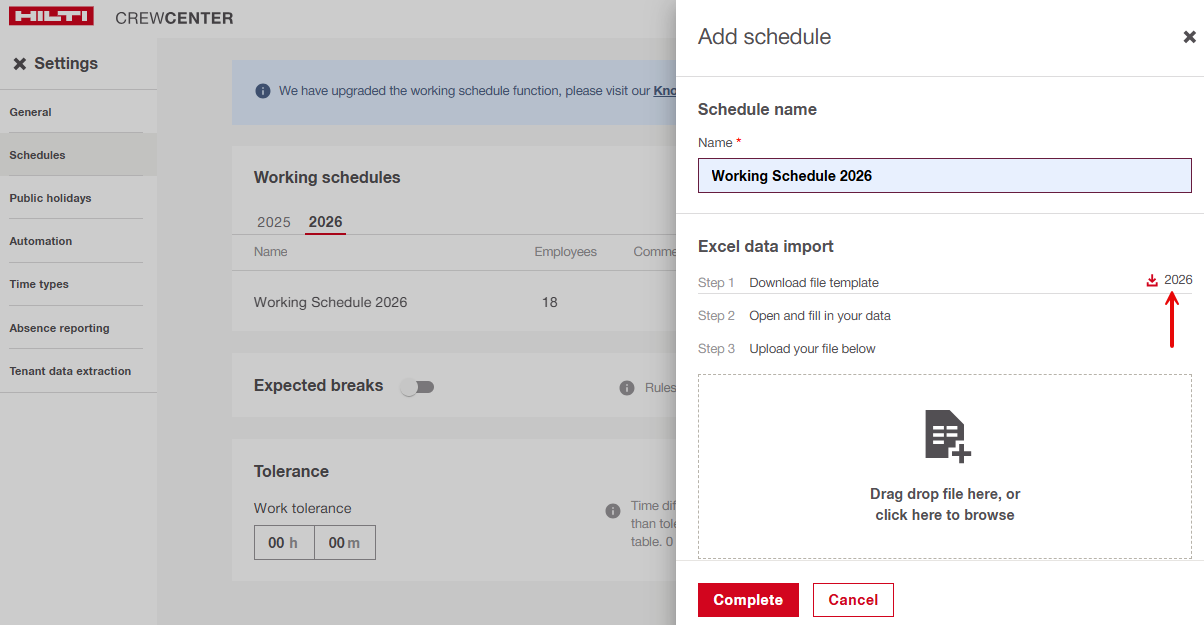Click the info icon in upgrade banner
The image size is (1204, 625).
pyautogui.click(x=263, y=91)
